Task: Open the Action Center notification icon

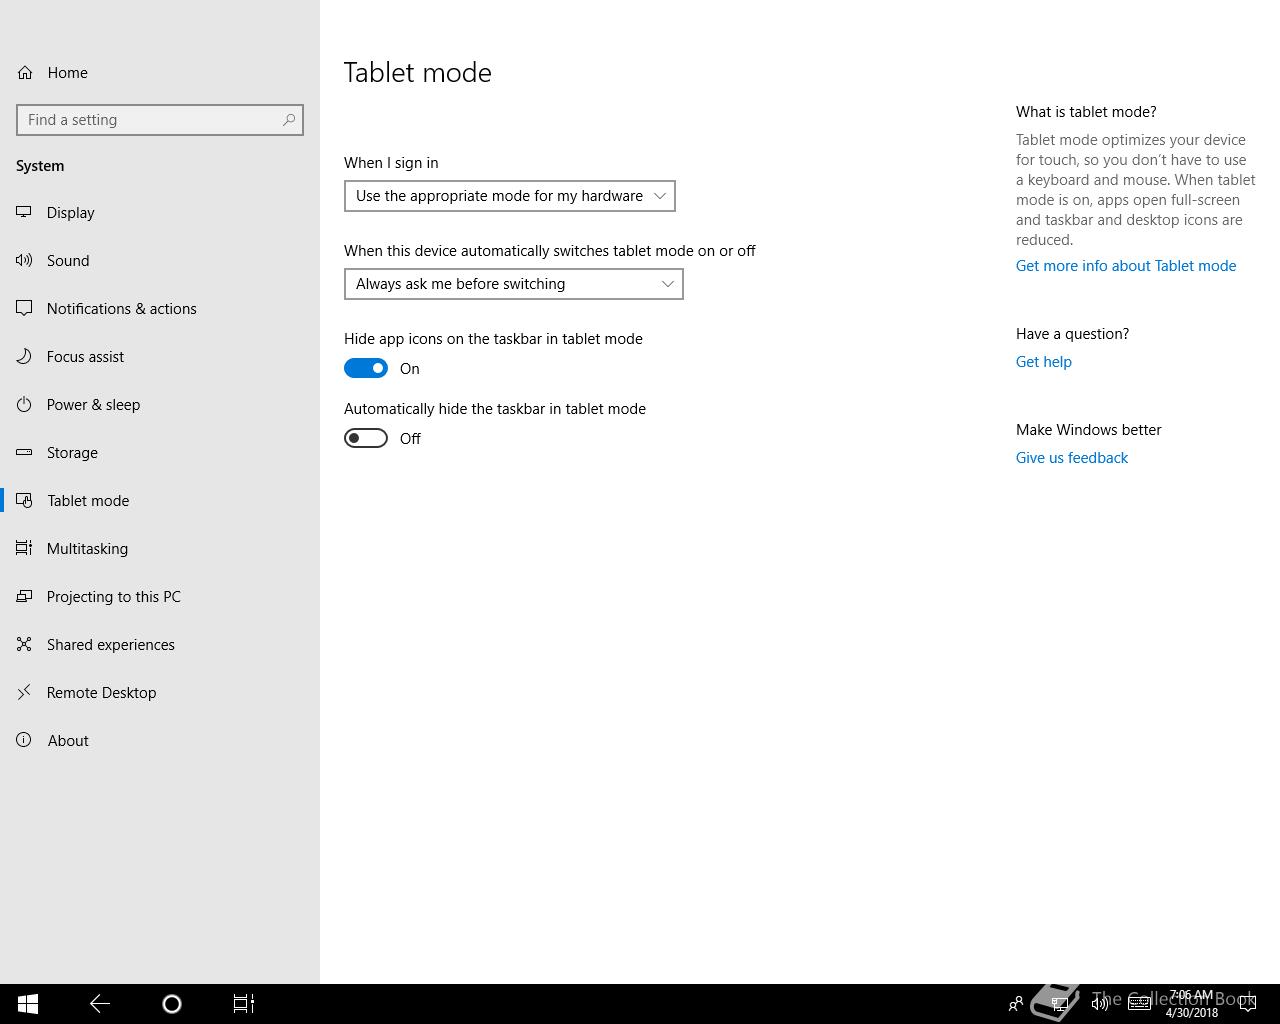Action: pyautogui.click(x=1247, y=1004)
